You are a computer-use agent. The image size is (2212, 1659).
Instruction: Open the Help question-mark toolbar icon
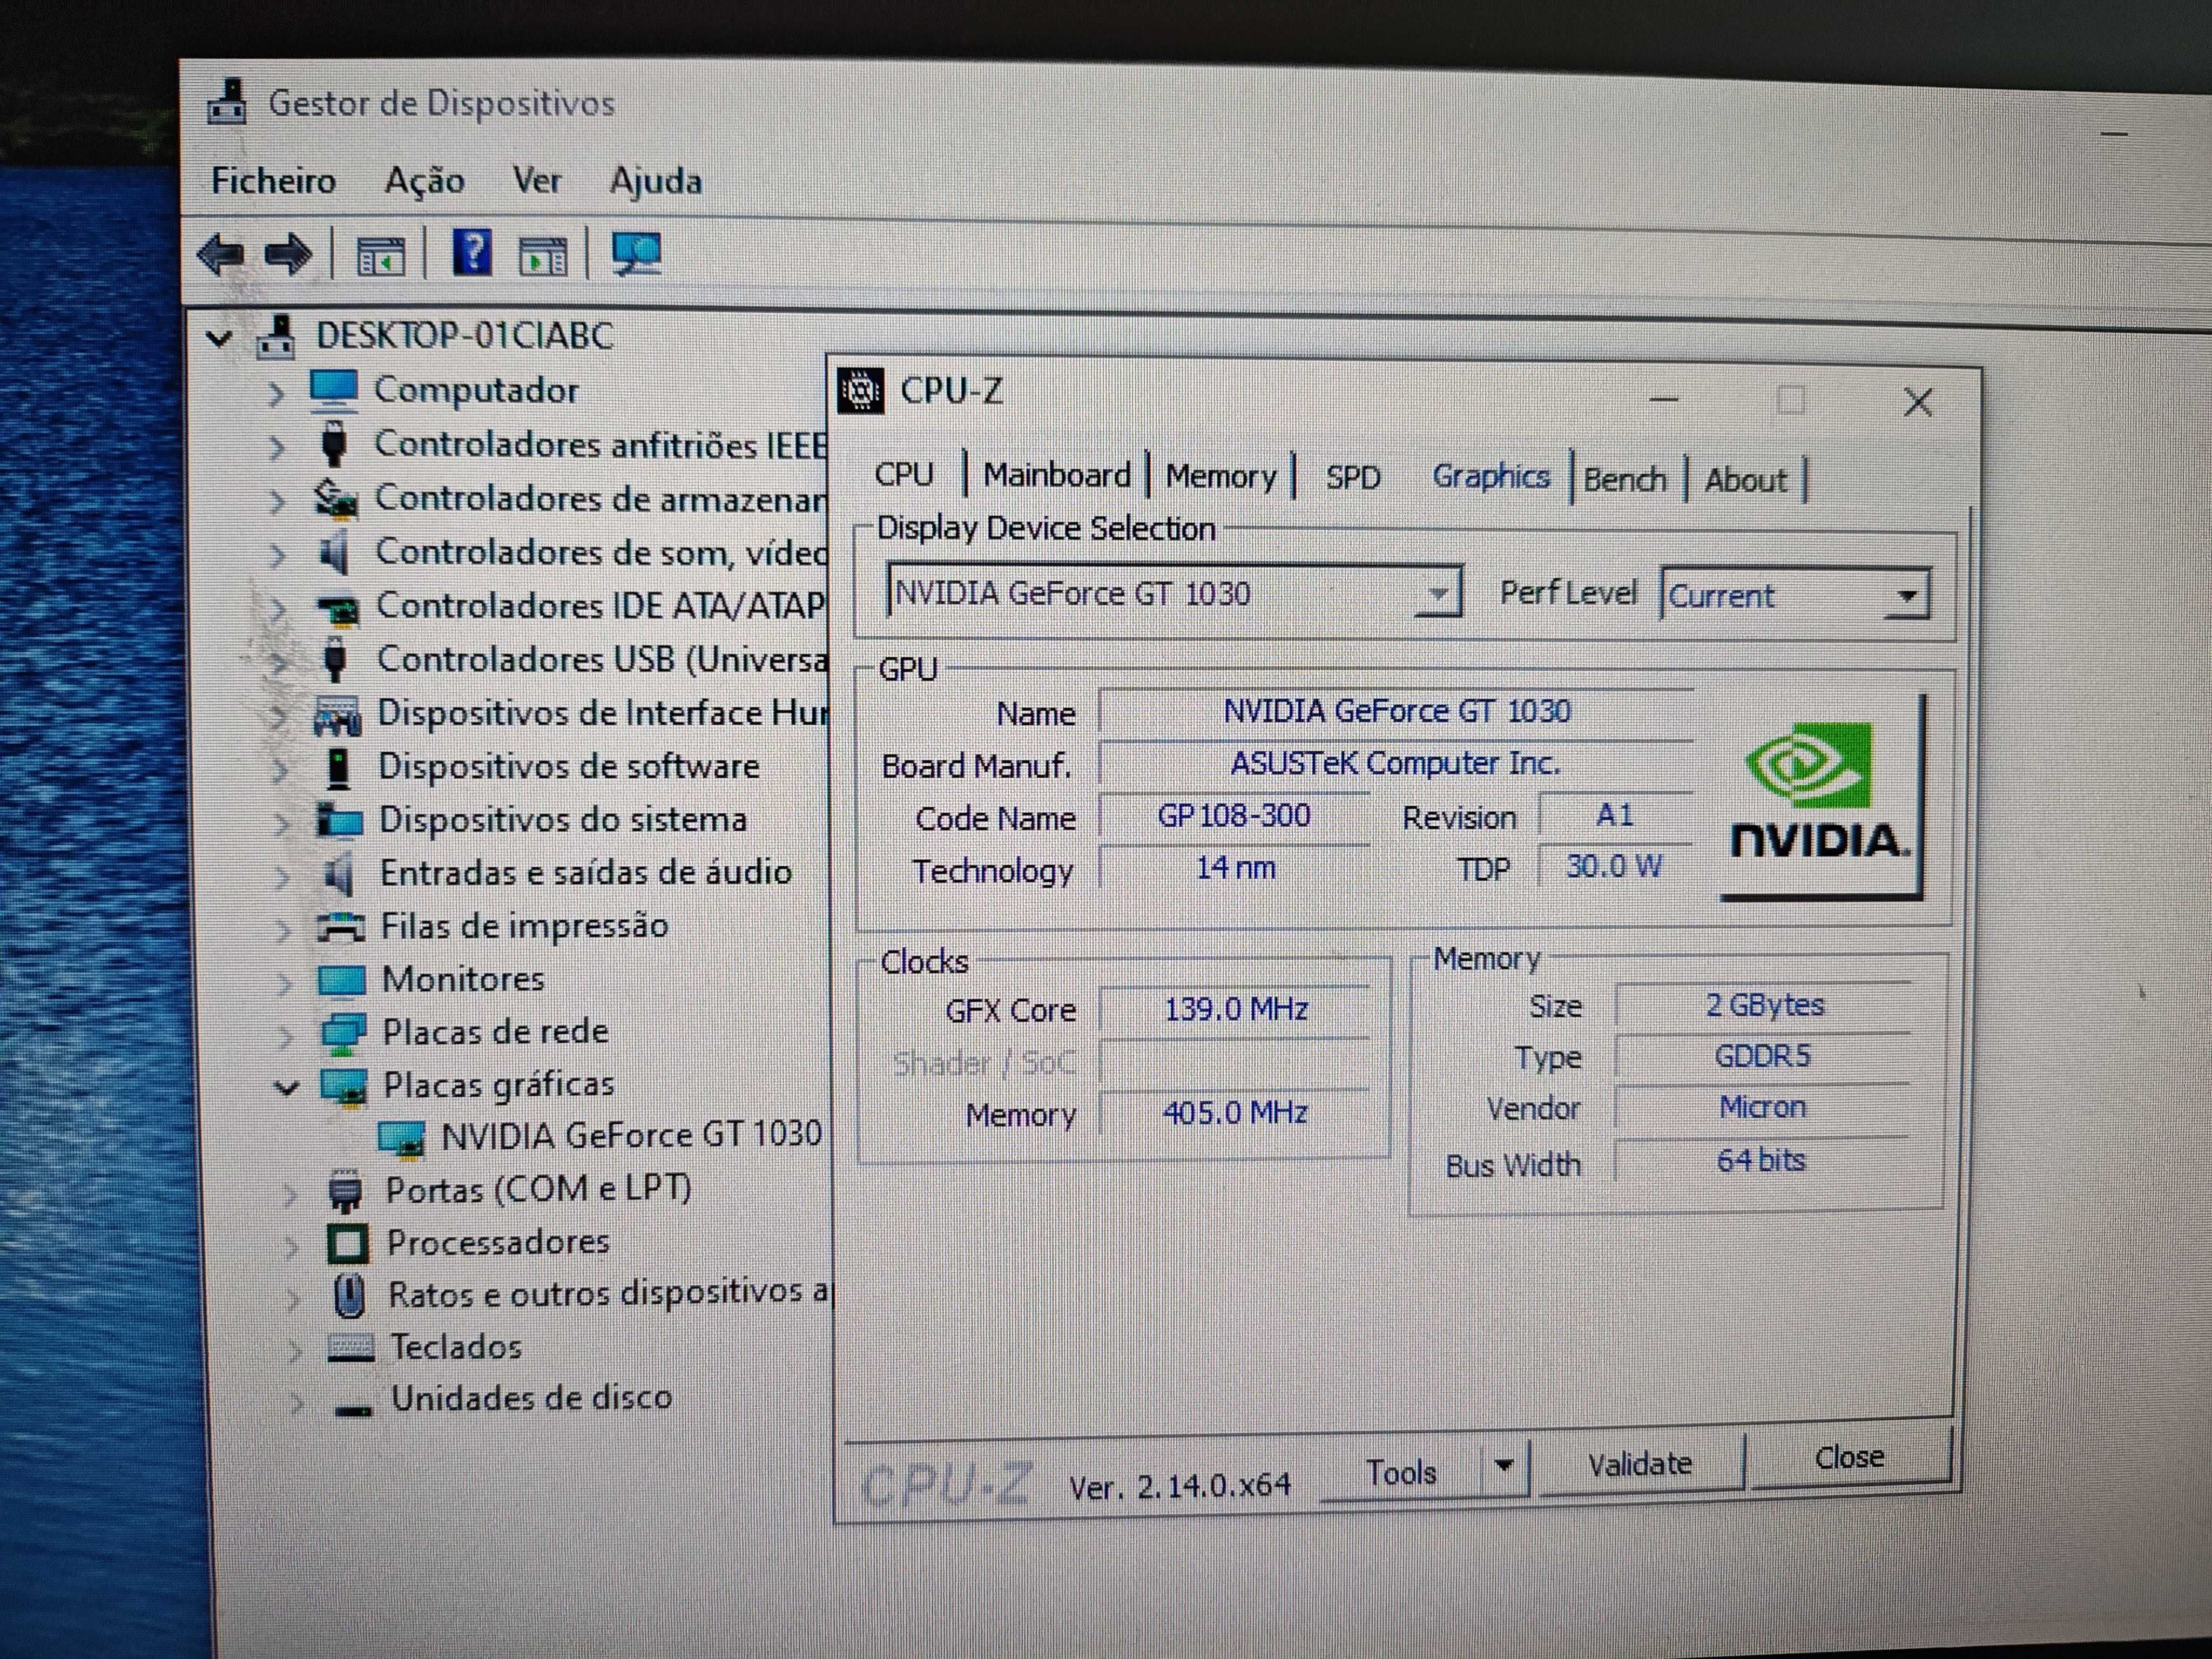click(x=473, y=252)
